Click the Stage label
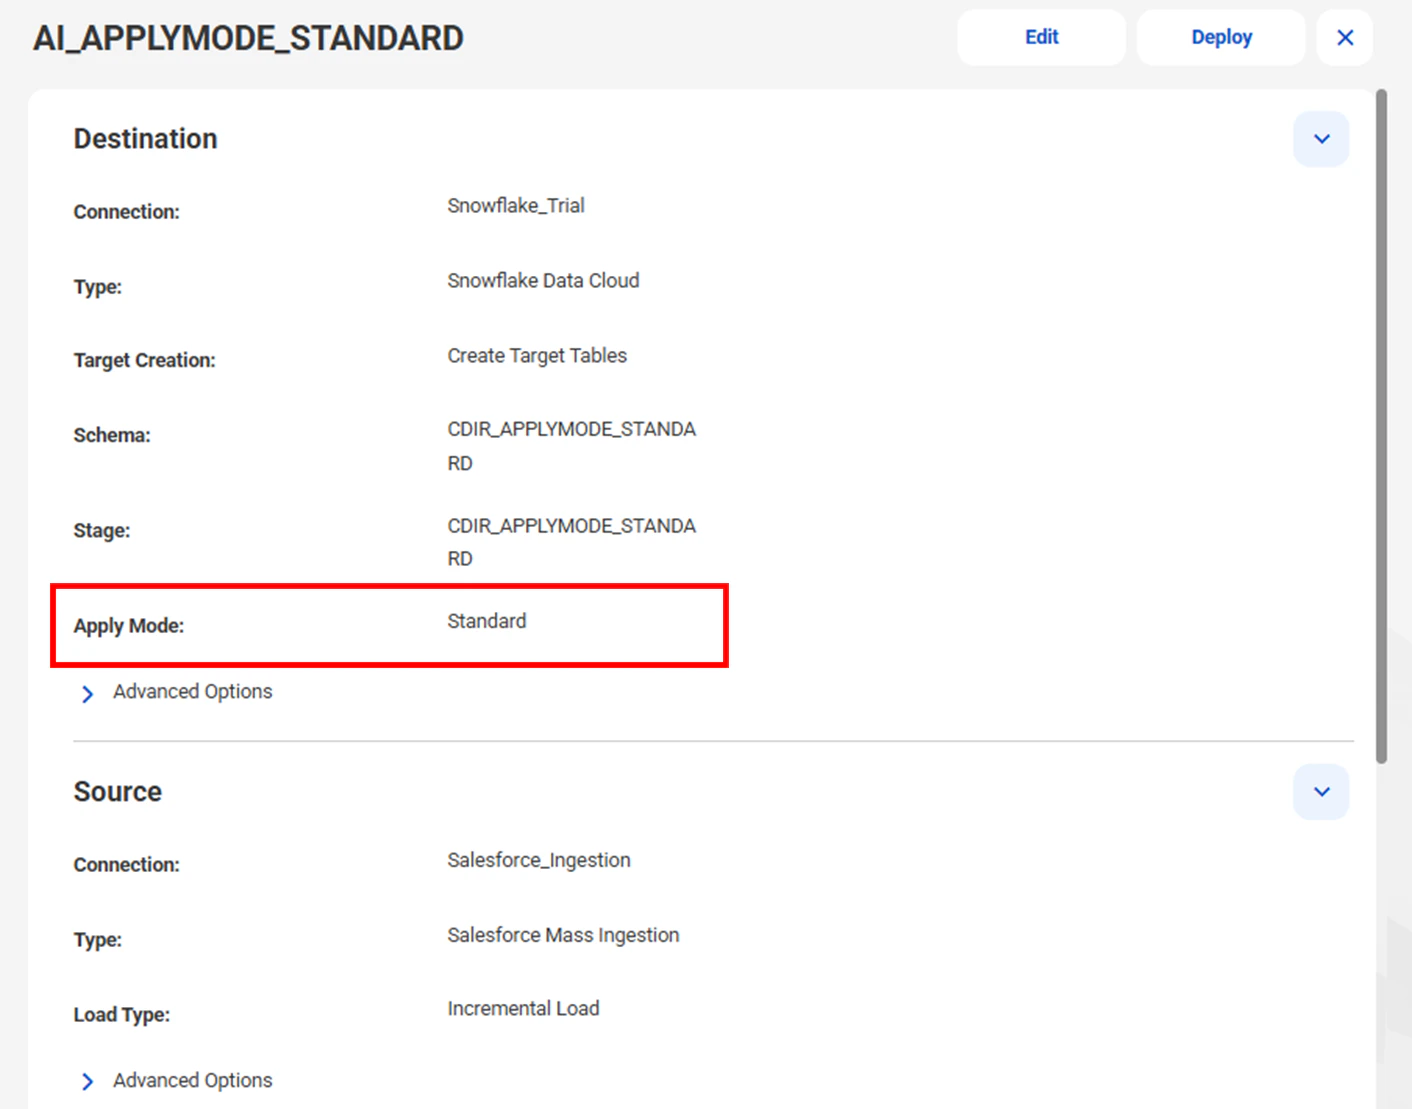This screenshot has width=1412, height=1109. [102, 531]
